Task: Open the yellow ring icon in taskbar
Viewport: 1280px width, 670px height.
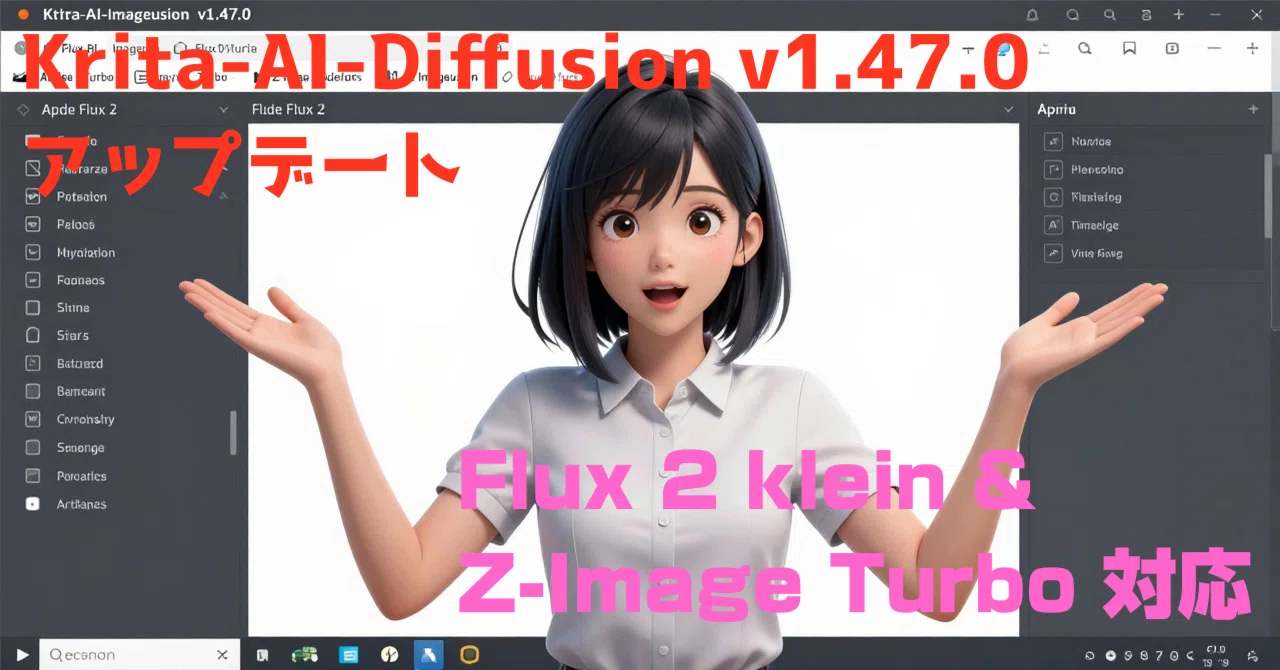Action: 469,655
